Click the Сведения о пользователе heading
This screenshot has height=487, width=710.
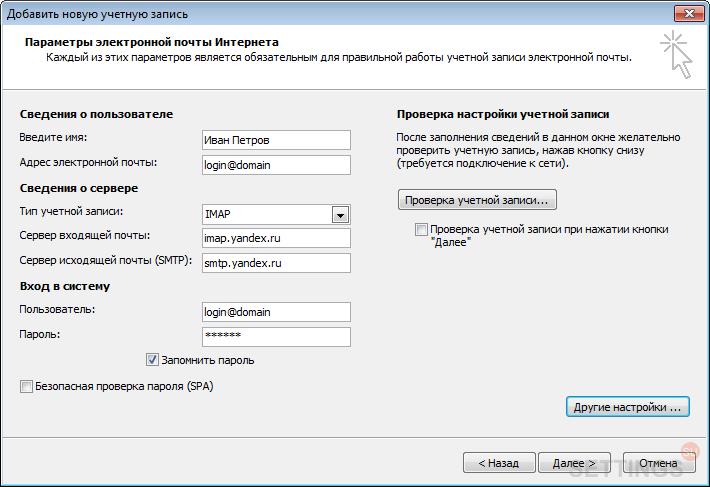click(96, 114)
